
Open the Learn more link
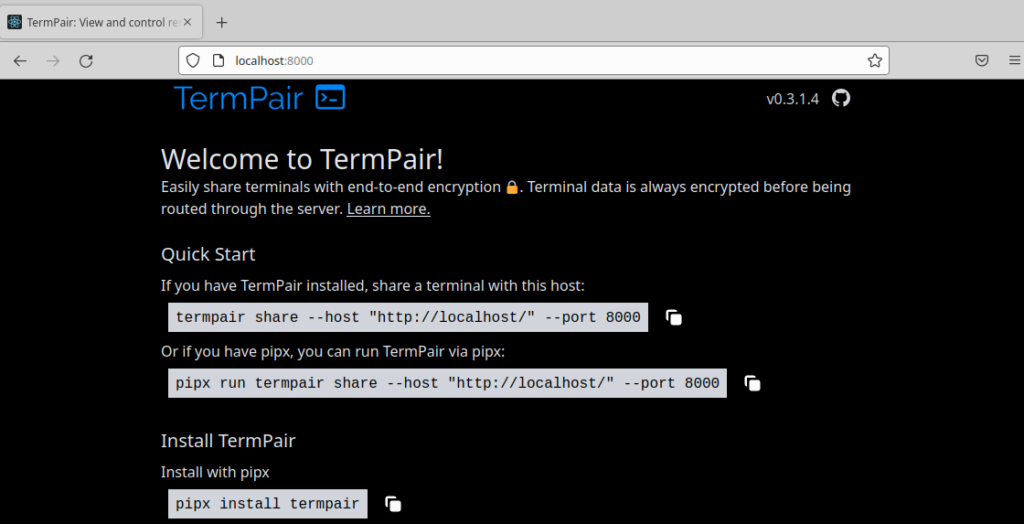(389, 210)
